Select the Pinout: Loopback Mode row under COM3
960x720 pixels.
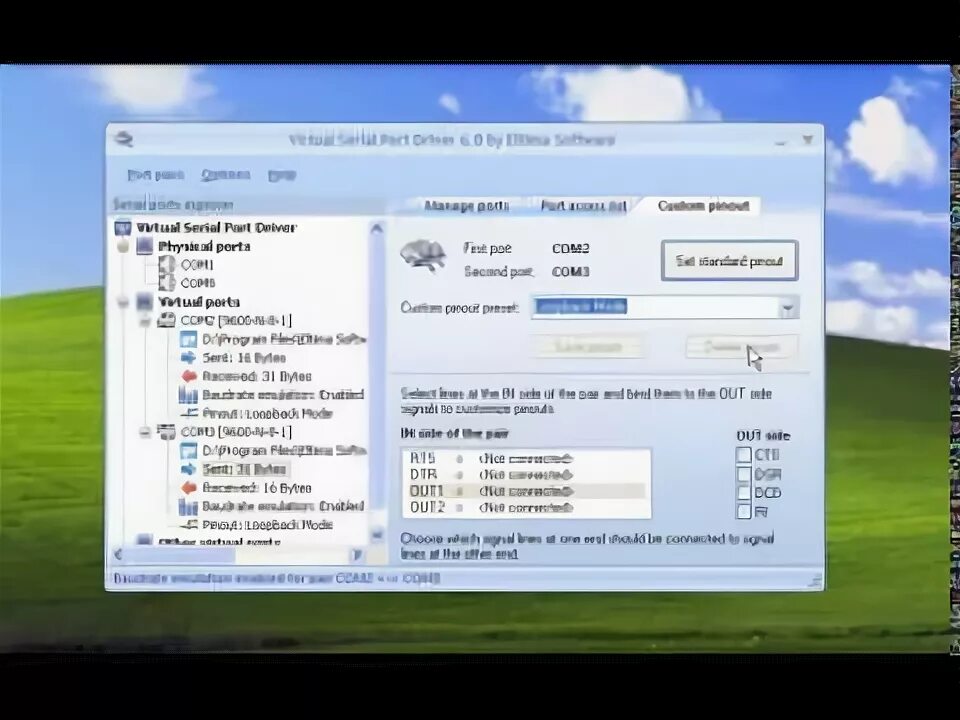coord(268,525)
